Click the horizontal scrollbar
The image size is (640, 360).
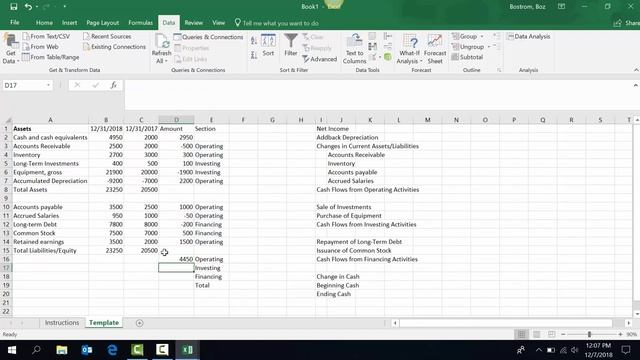click(506, 323)
